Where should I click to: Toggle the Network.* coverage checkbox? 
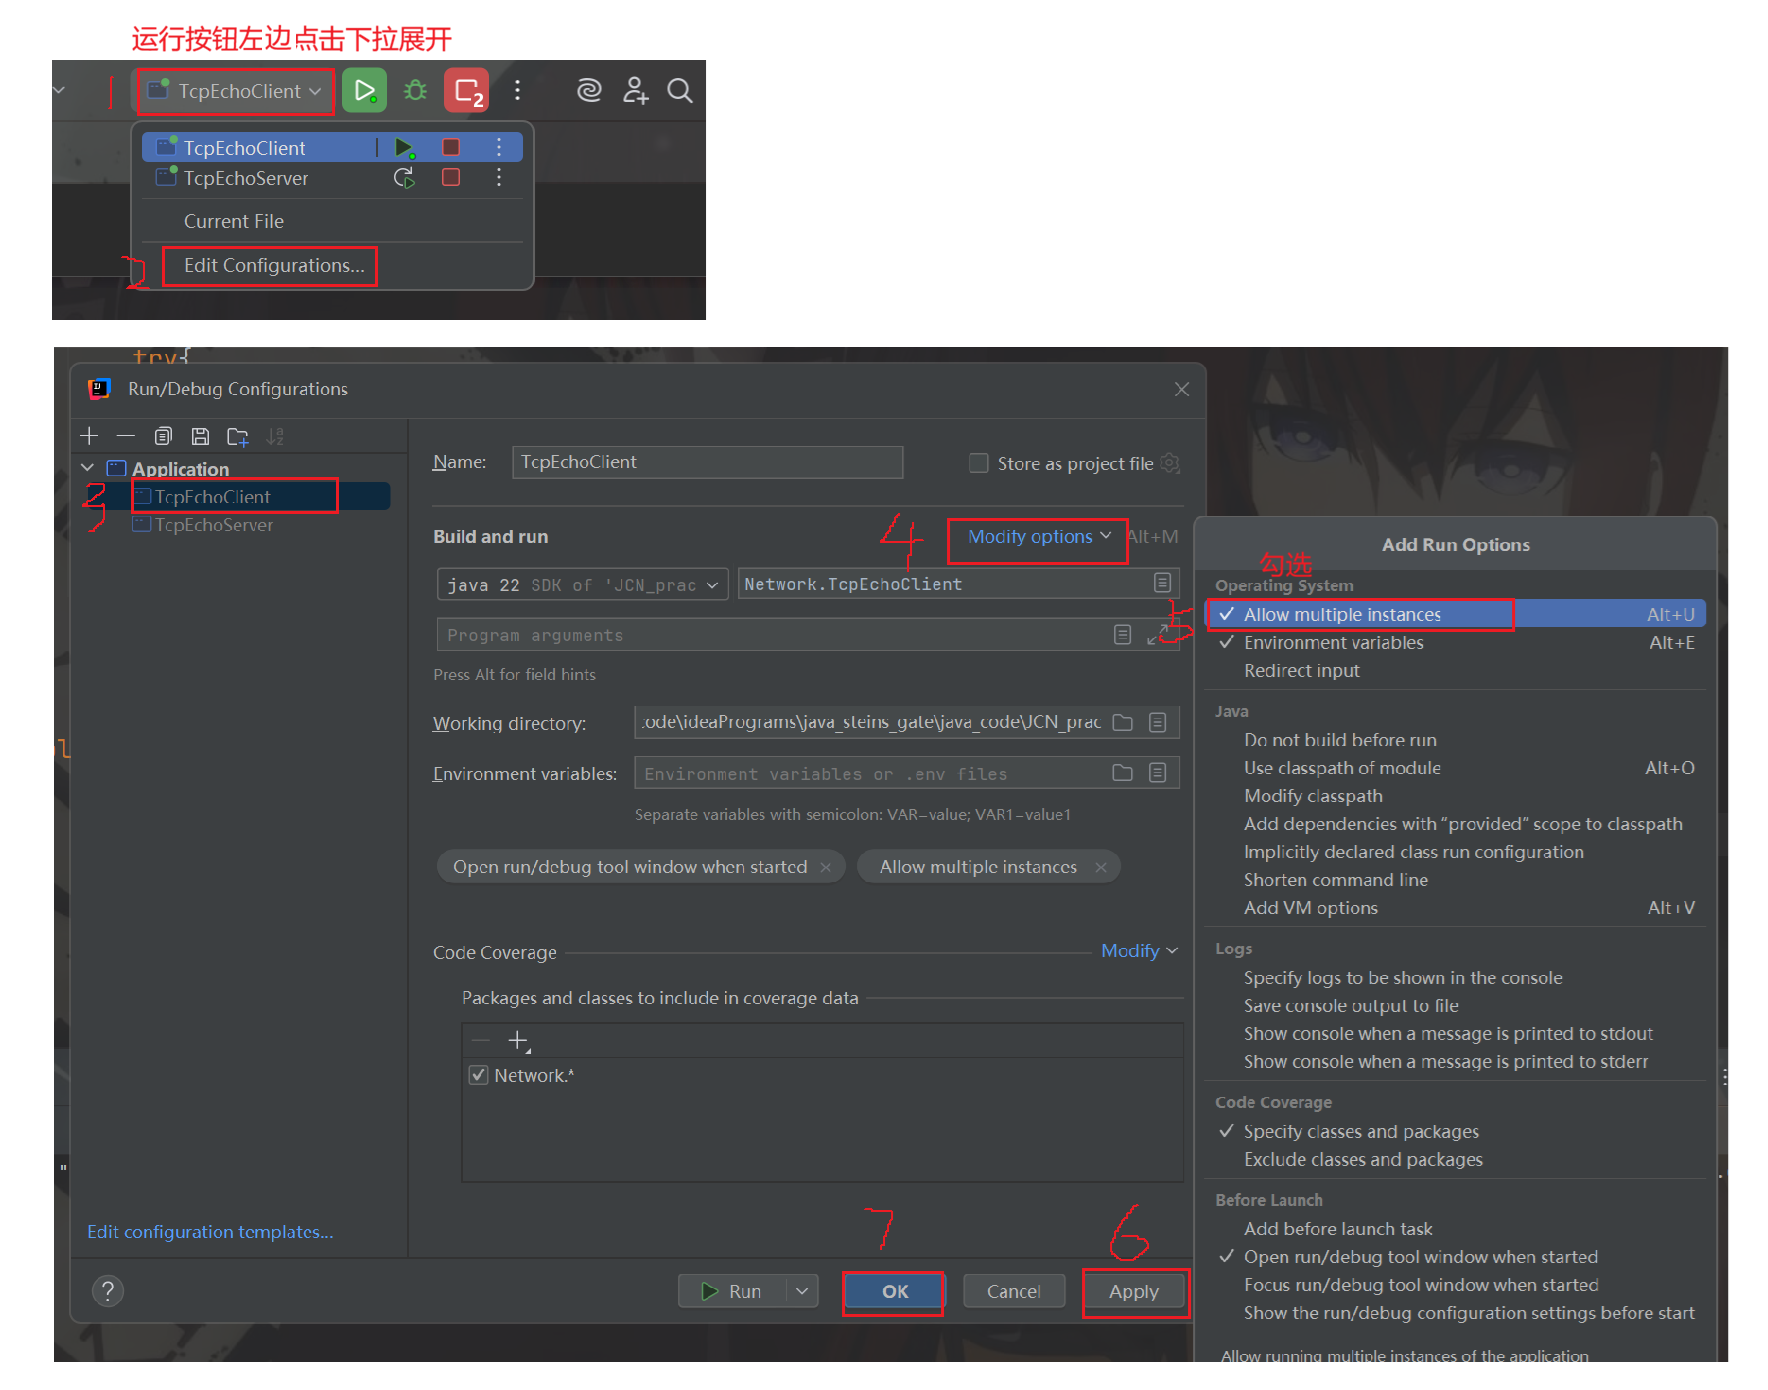pyautogui.click(x=479, y=1075)
